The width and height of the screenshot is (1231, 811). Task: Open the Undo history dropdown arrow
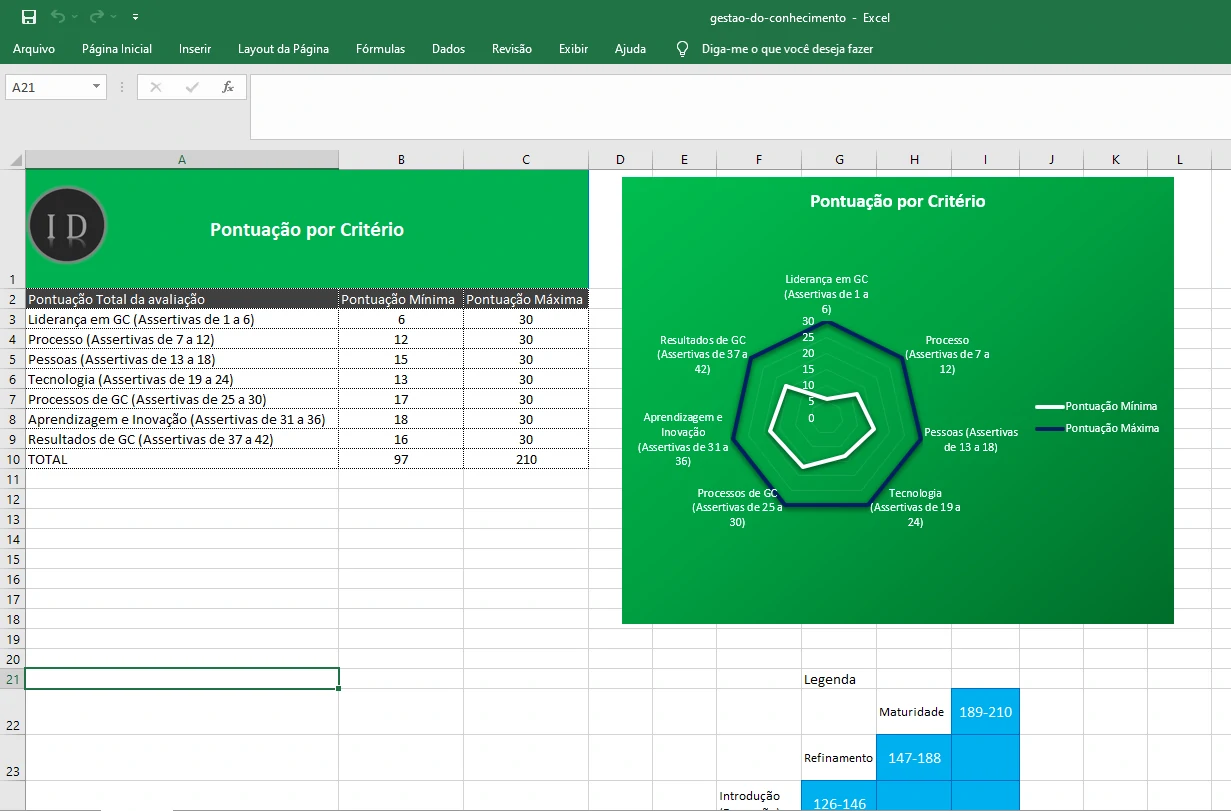click(x=75, y=17)
